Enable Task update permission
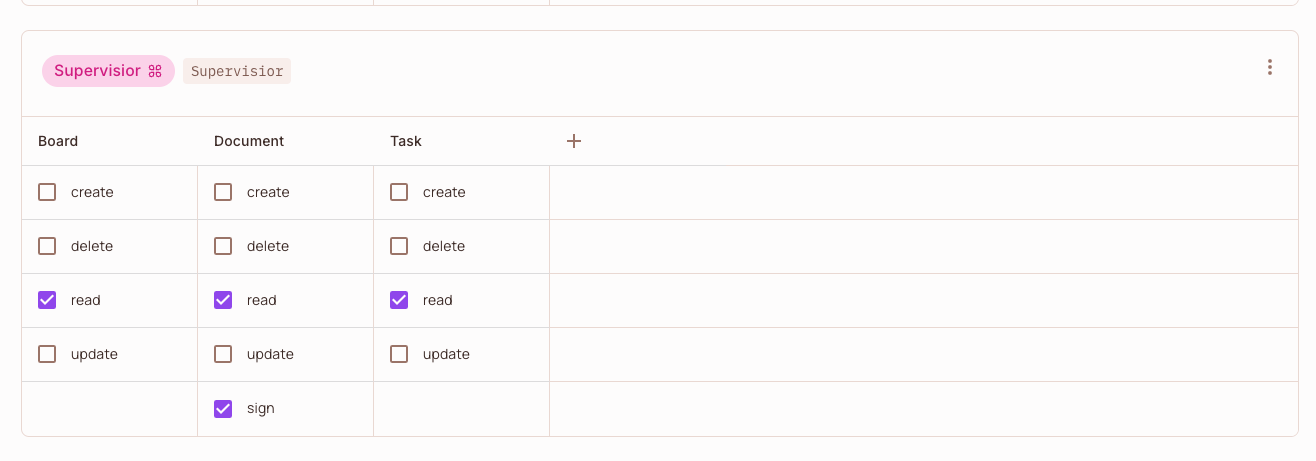 [x=399, y=354]
